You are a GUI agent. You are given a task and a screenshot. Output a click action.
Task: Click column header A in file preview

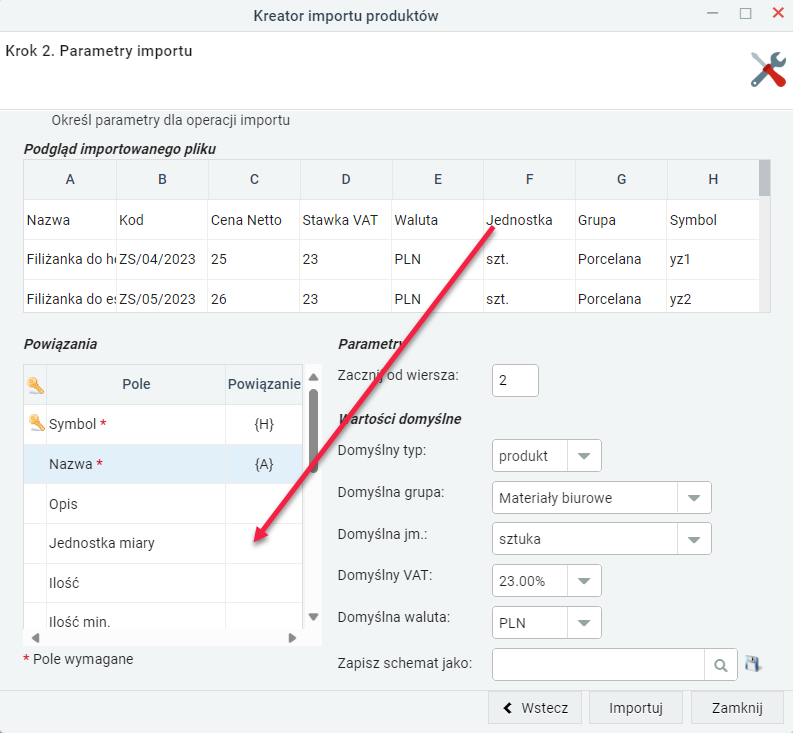click(x=70, y=179)
